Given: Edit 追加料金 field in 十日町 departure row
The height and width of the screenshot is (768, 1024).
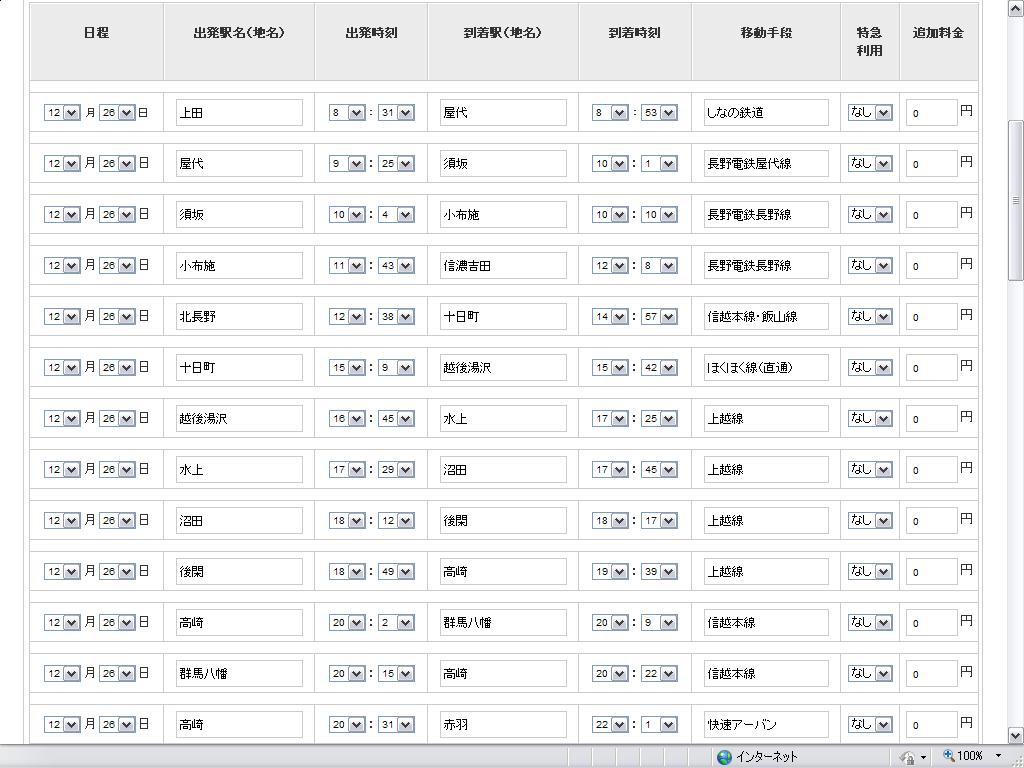Looking at the screenshot, I should pyautogui.click(x=931, y=367).
